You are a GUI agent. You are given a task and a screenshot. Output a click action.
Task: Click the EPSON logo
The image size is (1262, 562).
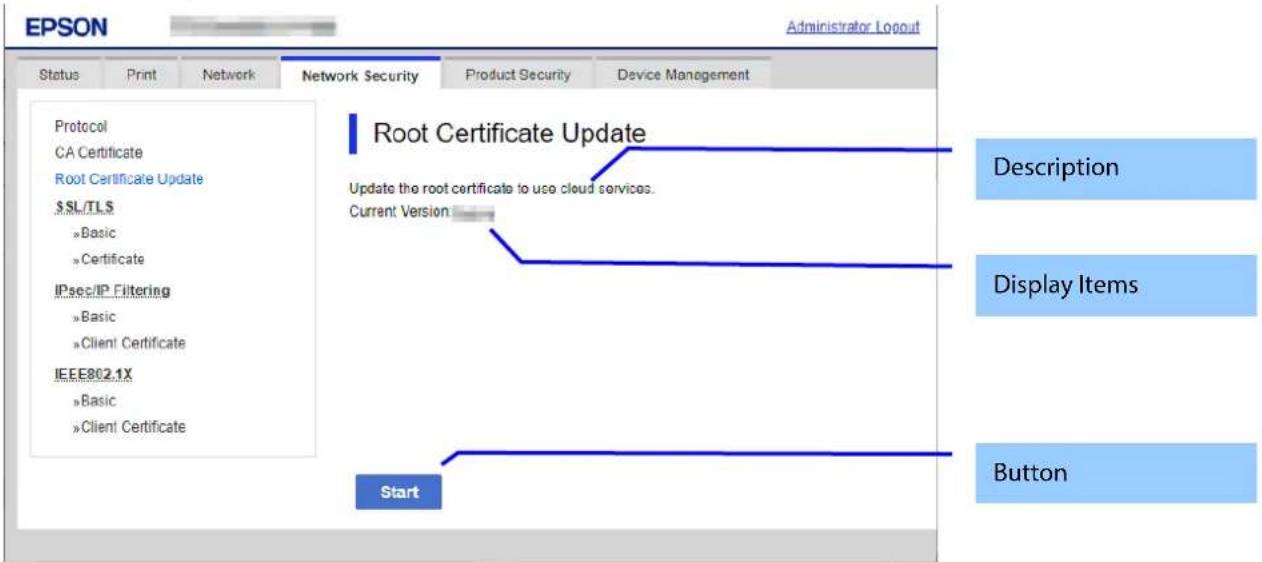tap(66, 28)
